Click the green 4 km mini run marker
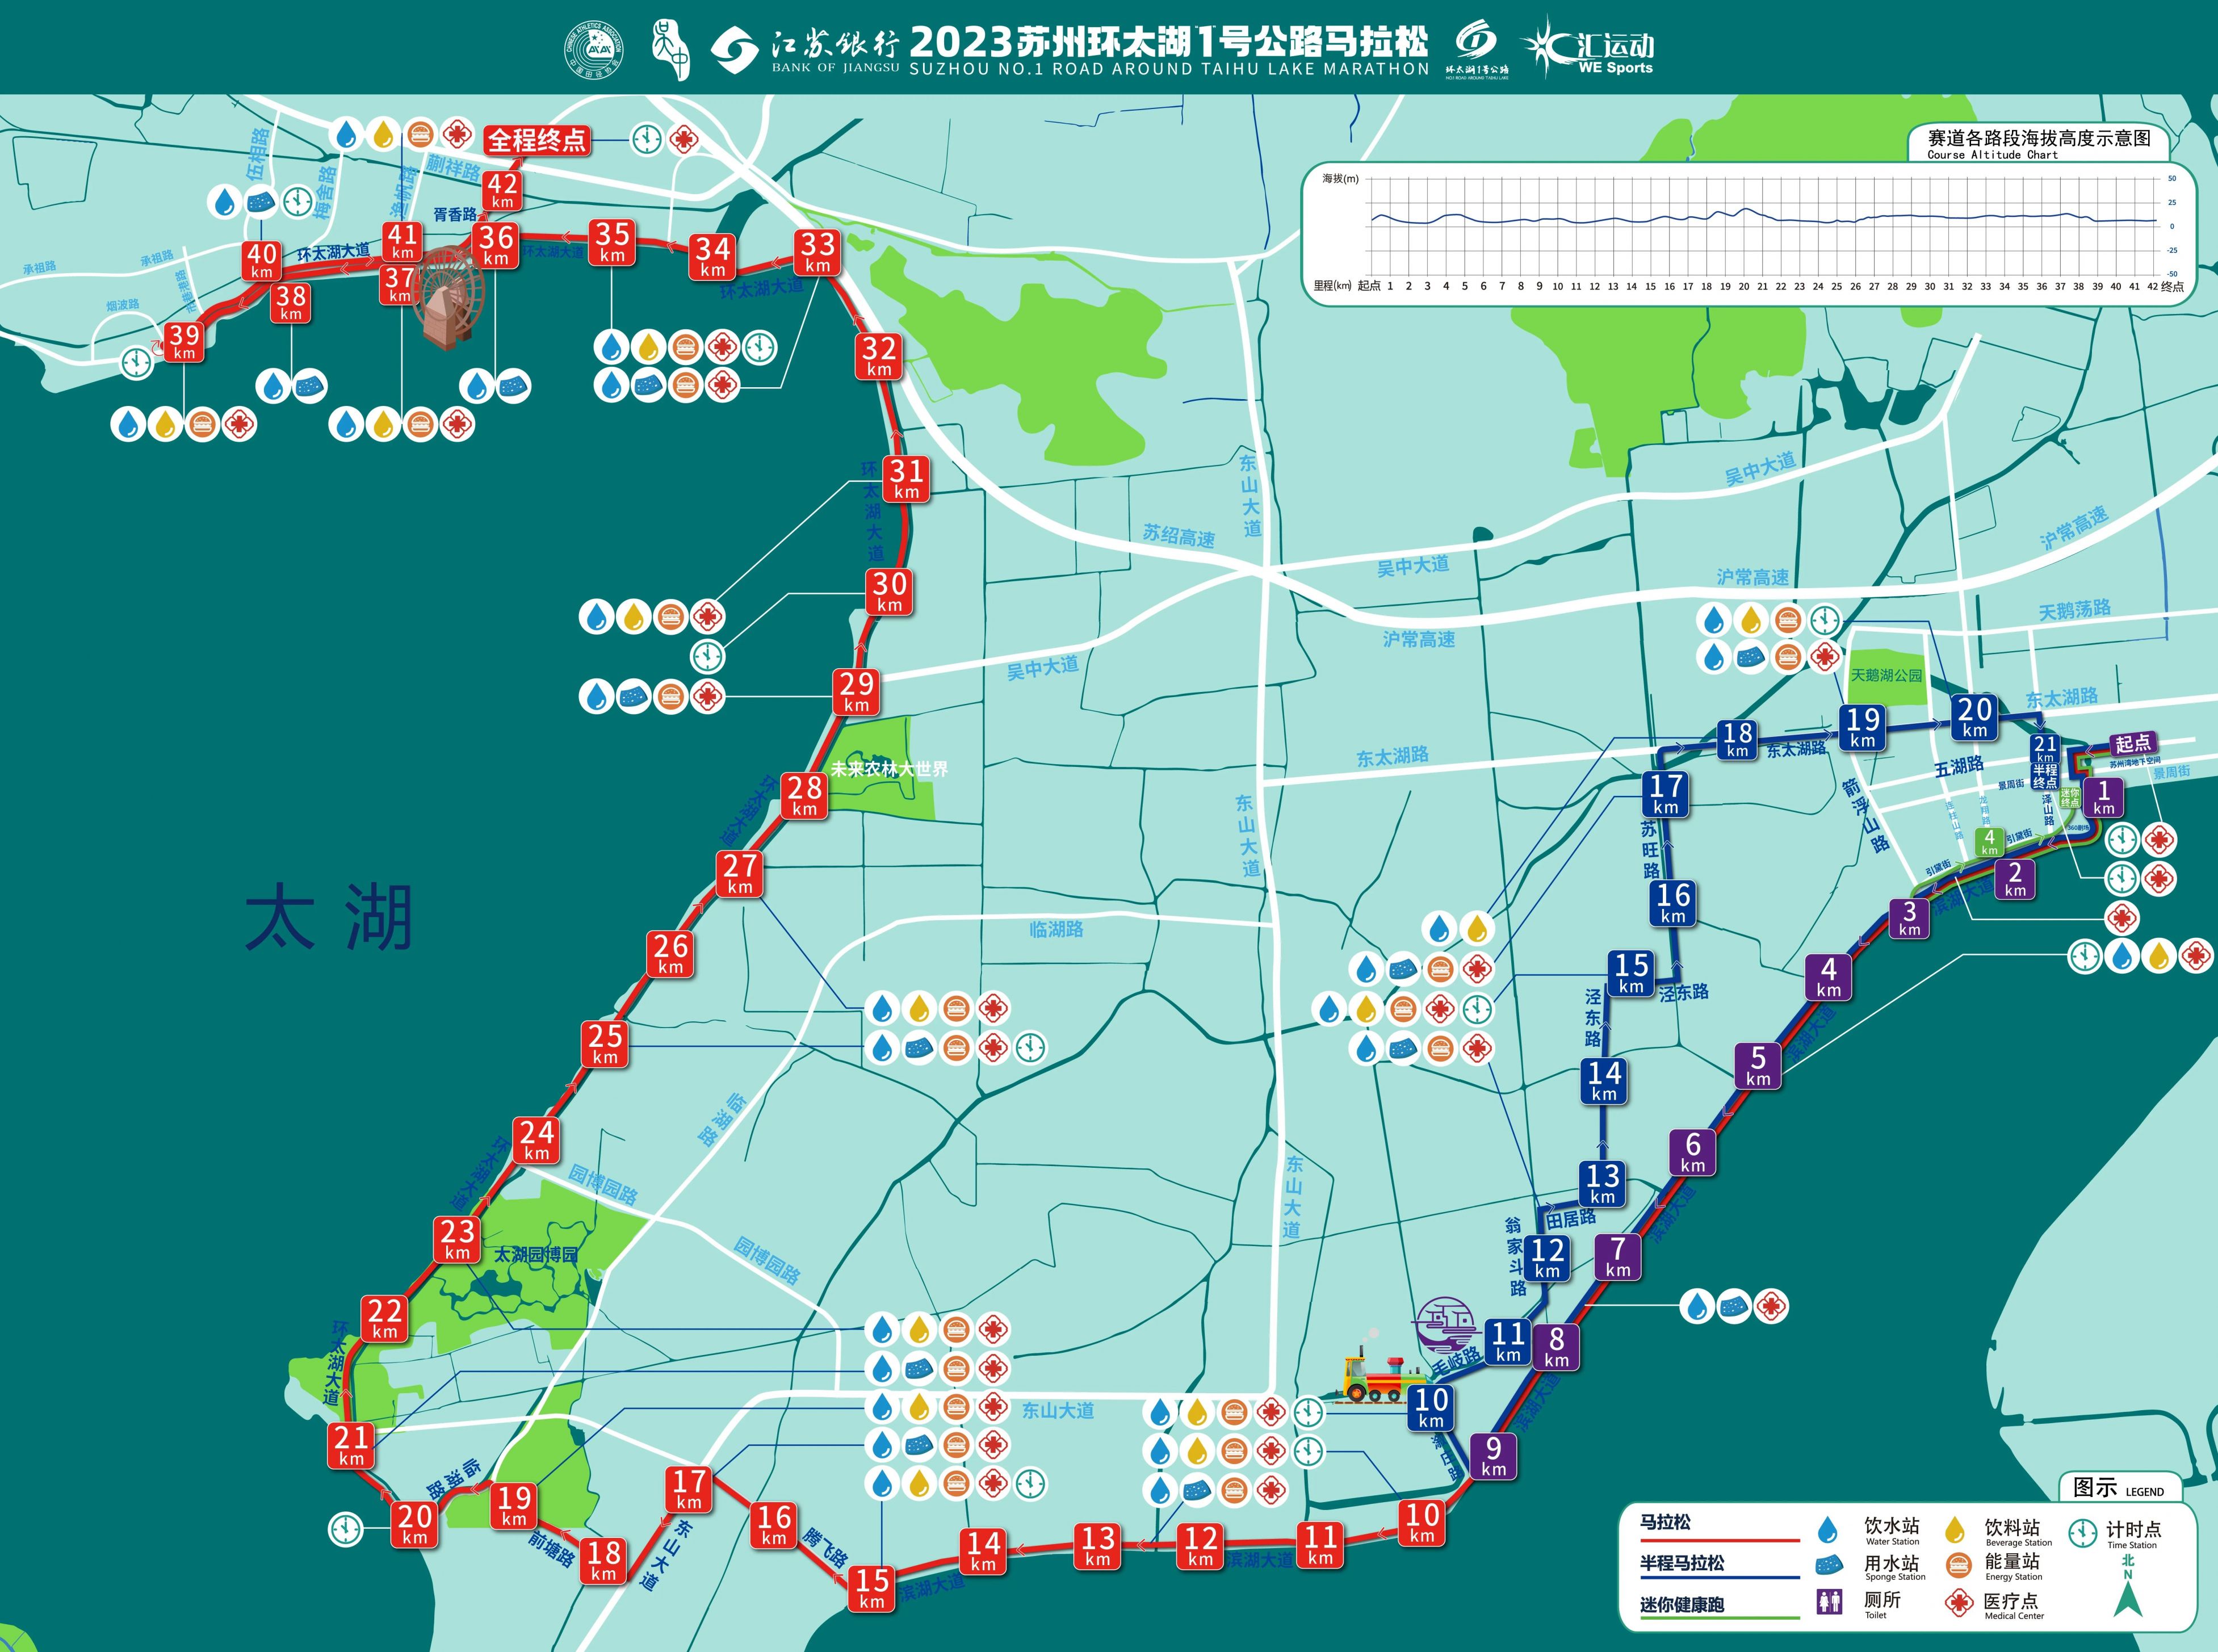 click(1989, 842)
